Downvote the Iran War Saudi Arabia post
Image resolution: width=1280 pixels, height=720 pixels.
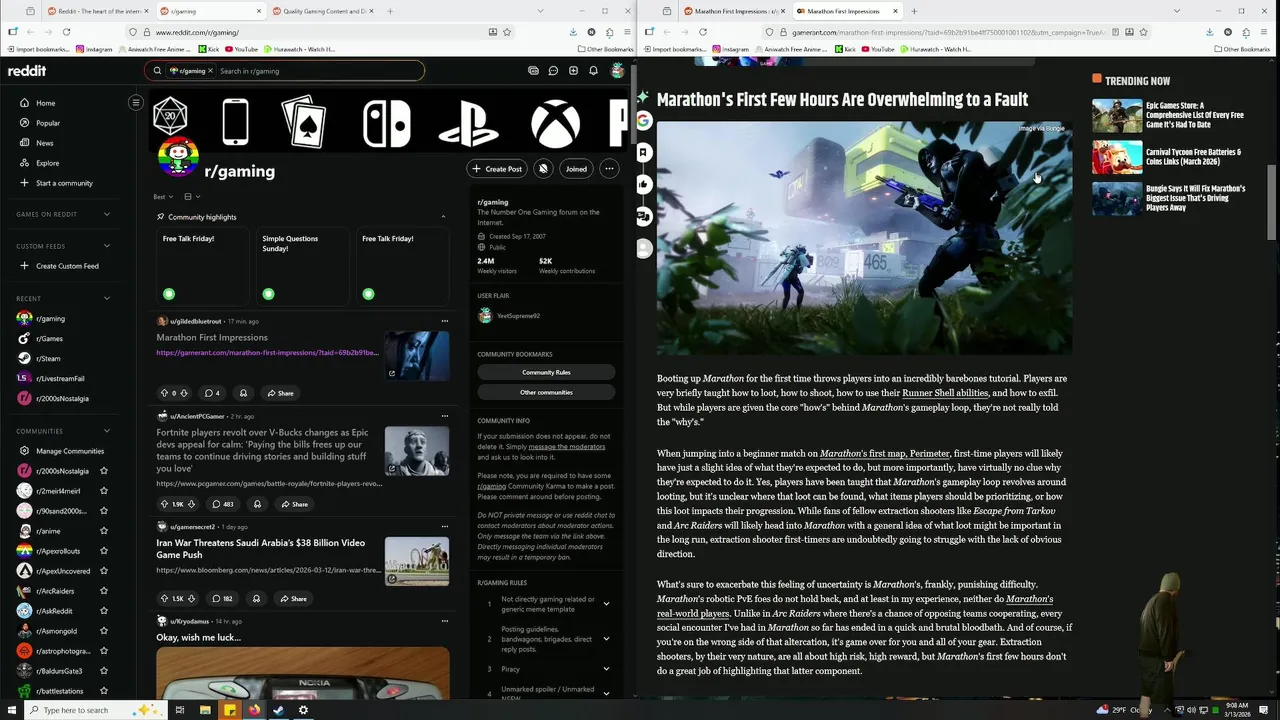[x=191, y=599]
